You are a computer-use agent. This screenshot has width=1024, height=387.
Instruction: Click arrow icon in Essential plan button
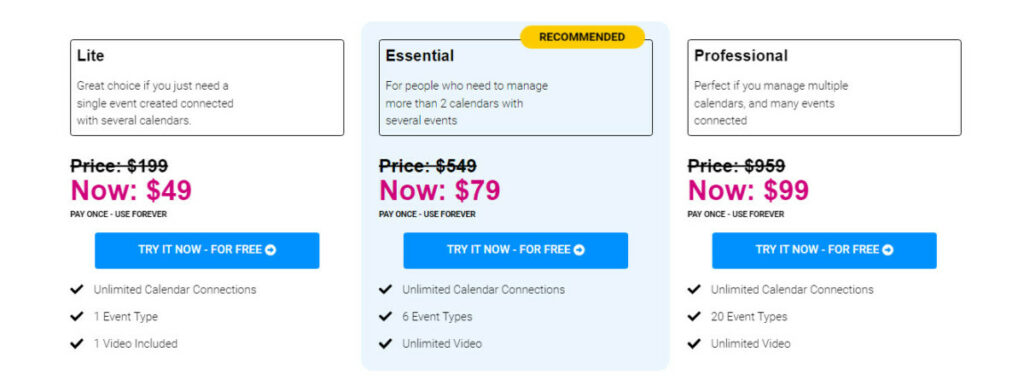click(579, 250)
